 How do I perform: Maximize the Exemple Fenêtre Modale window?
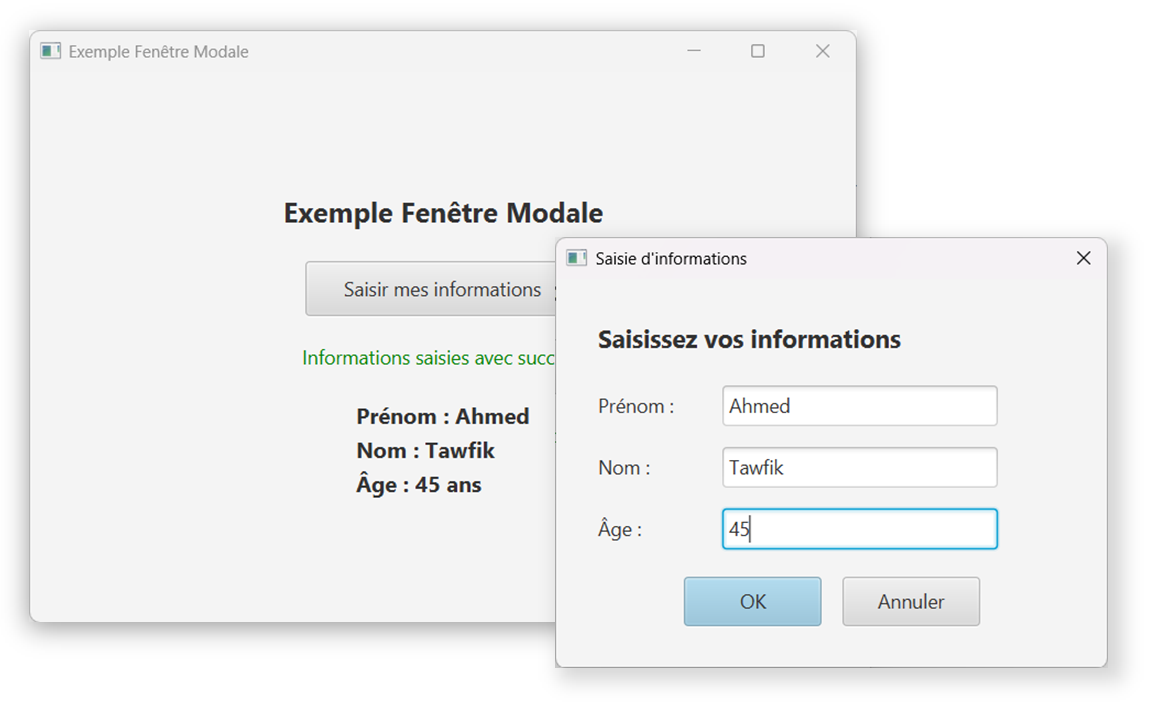[758, 50]
